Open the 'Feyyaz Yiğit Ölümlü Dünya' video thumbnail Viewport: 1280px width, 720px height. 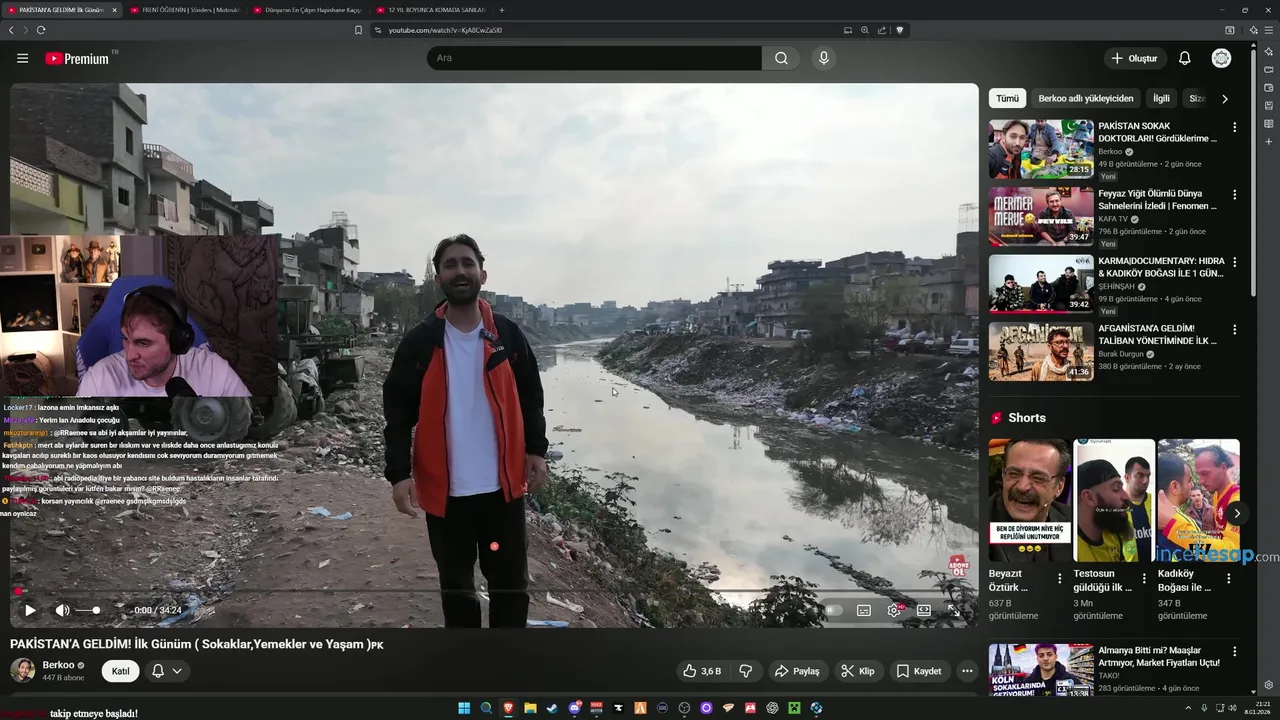1041,217
